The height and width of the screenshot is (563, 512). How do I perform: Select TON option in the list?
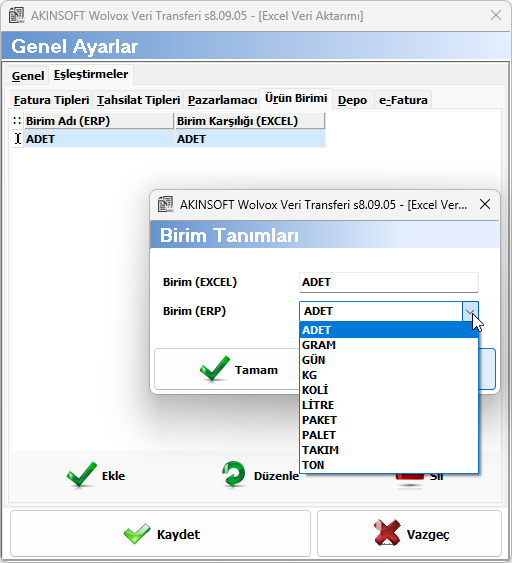click(x=388, y=465)
